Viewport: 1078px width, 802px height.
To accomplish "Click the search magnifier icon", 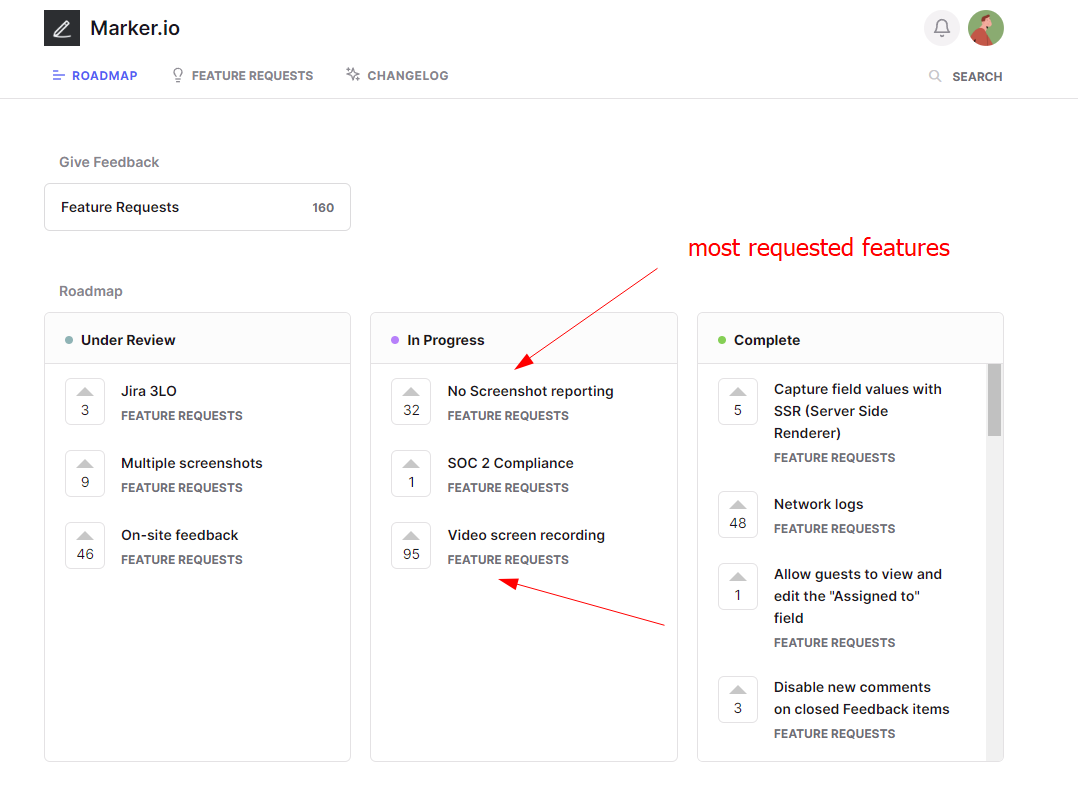I will coord(935,76).
